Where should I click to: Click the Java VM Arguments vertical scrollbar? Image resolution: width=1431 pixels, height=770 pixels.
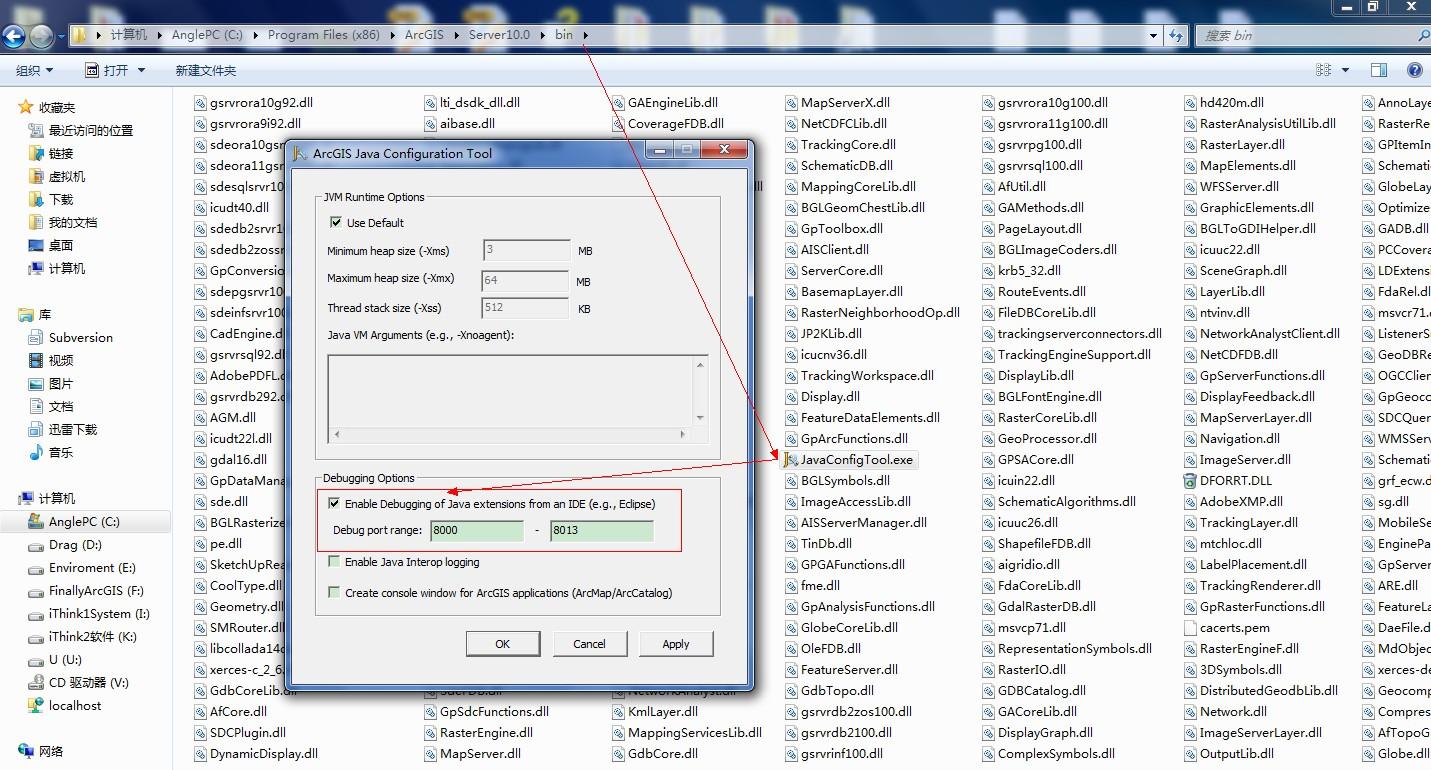pos(700,391)
